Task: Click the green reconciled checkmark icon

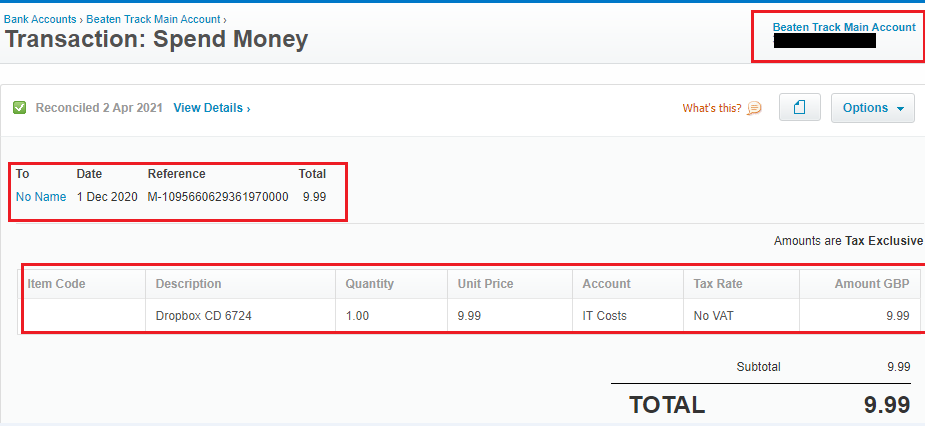Action: point(19,108)
